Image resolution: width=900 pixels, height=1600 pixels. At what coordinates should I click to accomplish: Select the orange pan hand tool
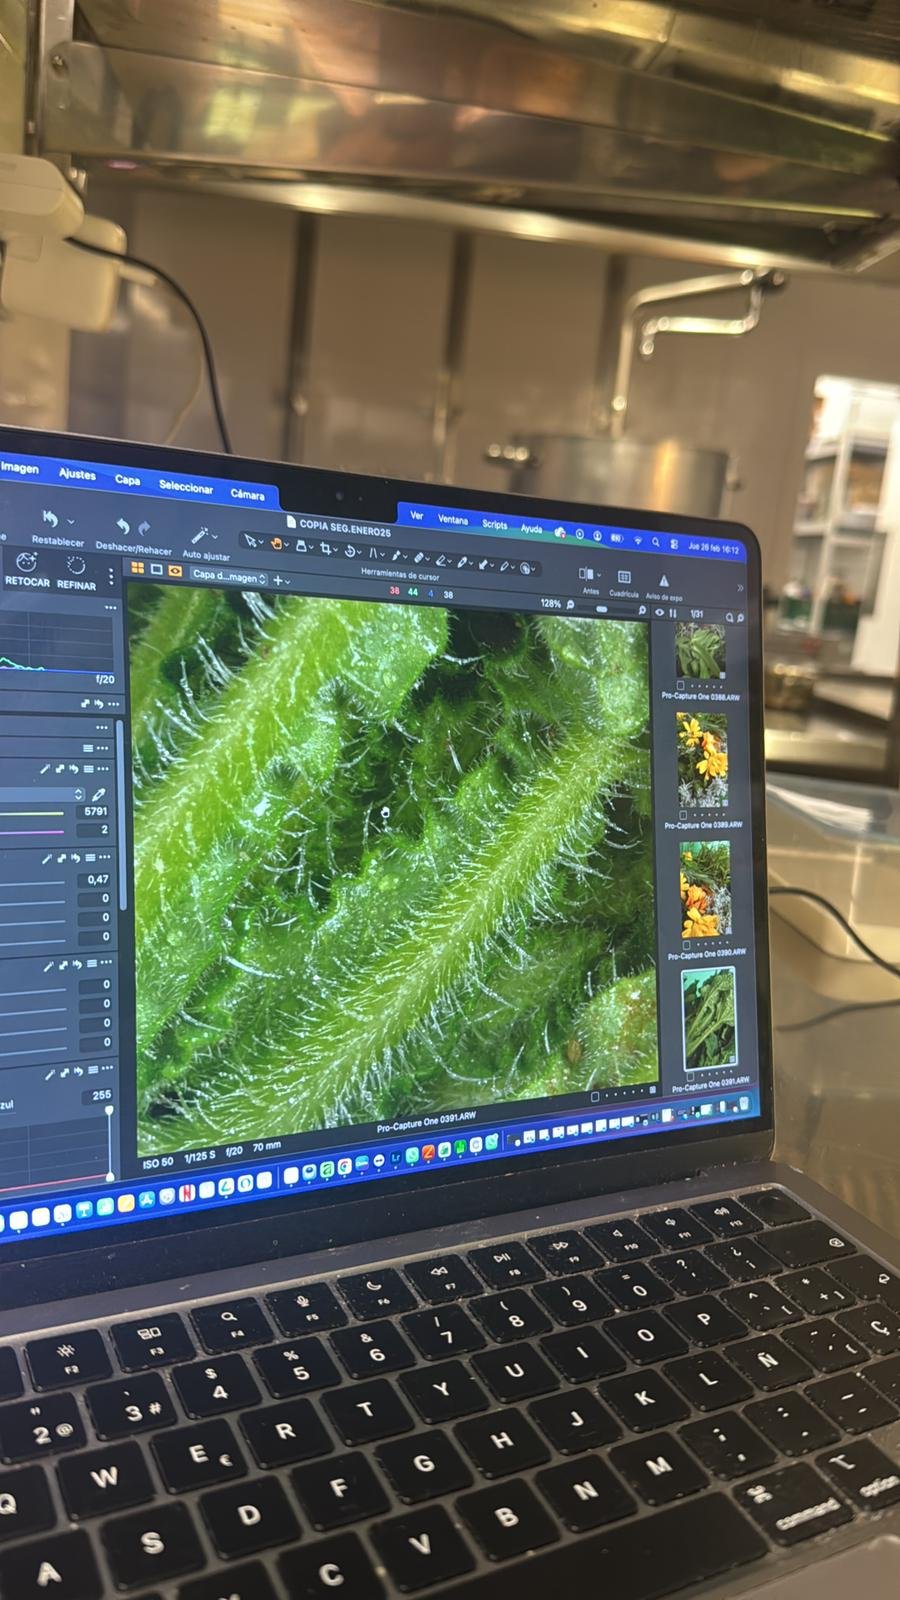coord(276,542)
